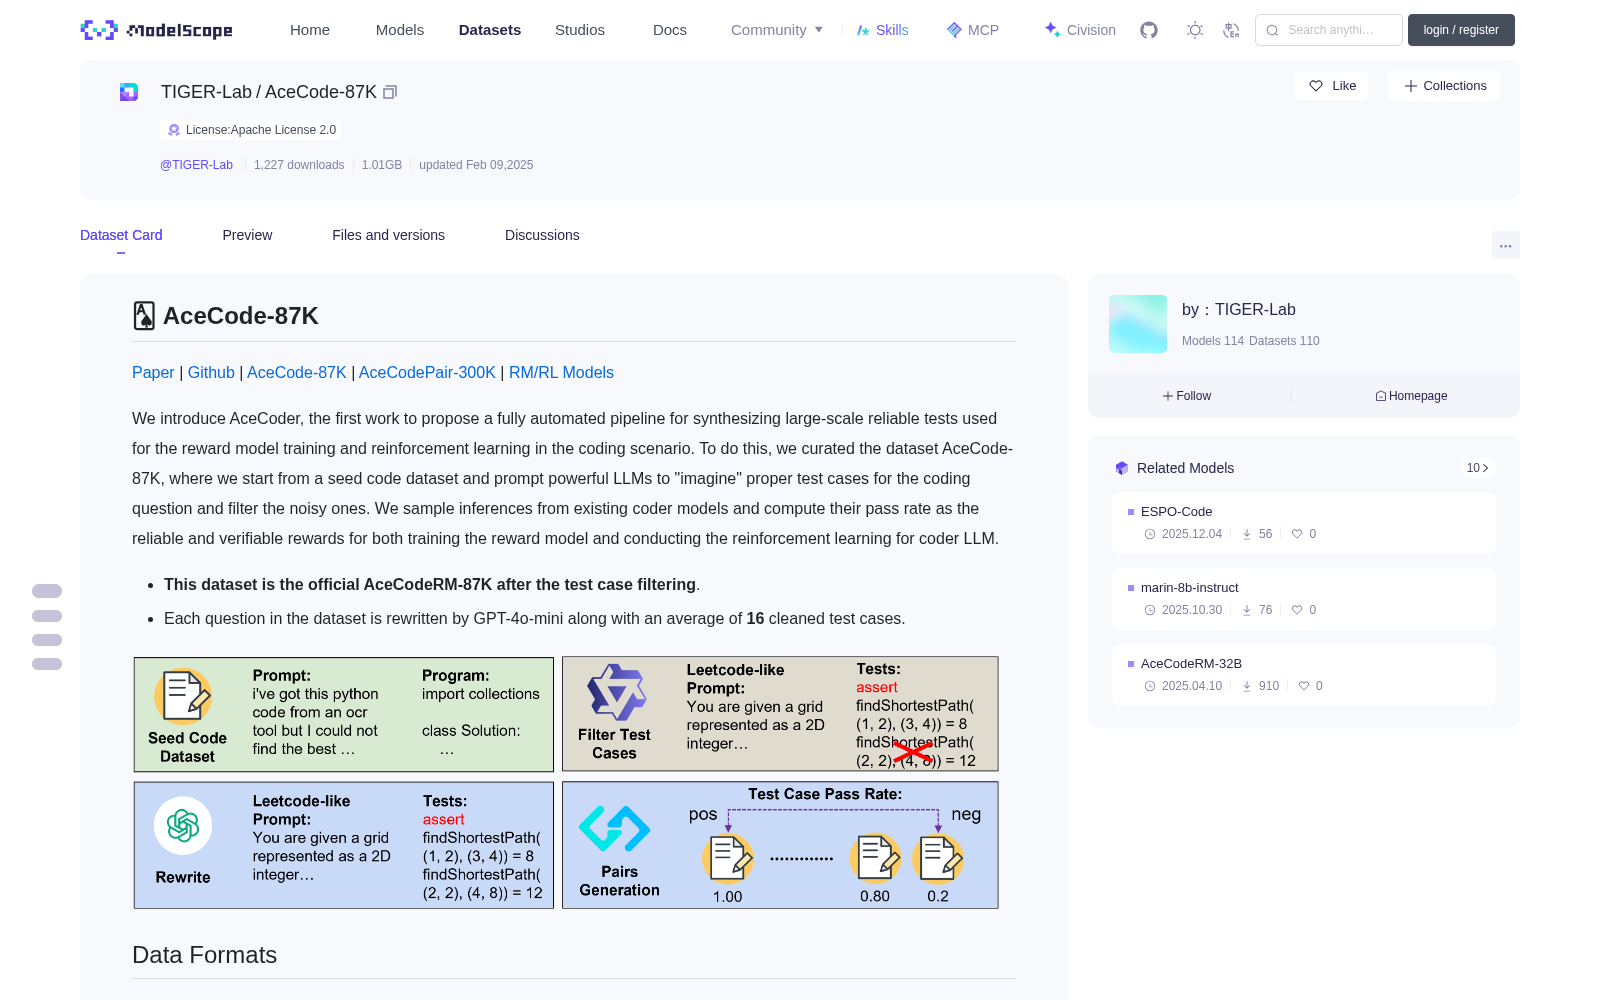Click the Apache License 2.0 tag
The width and height of the screenshot is (1600, 1000).
[x=251, y=130]
